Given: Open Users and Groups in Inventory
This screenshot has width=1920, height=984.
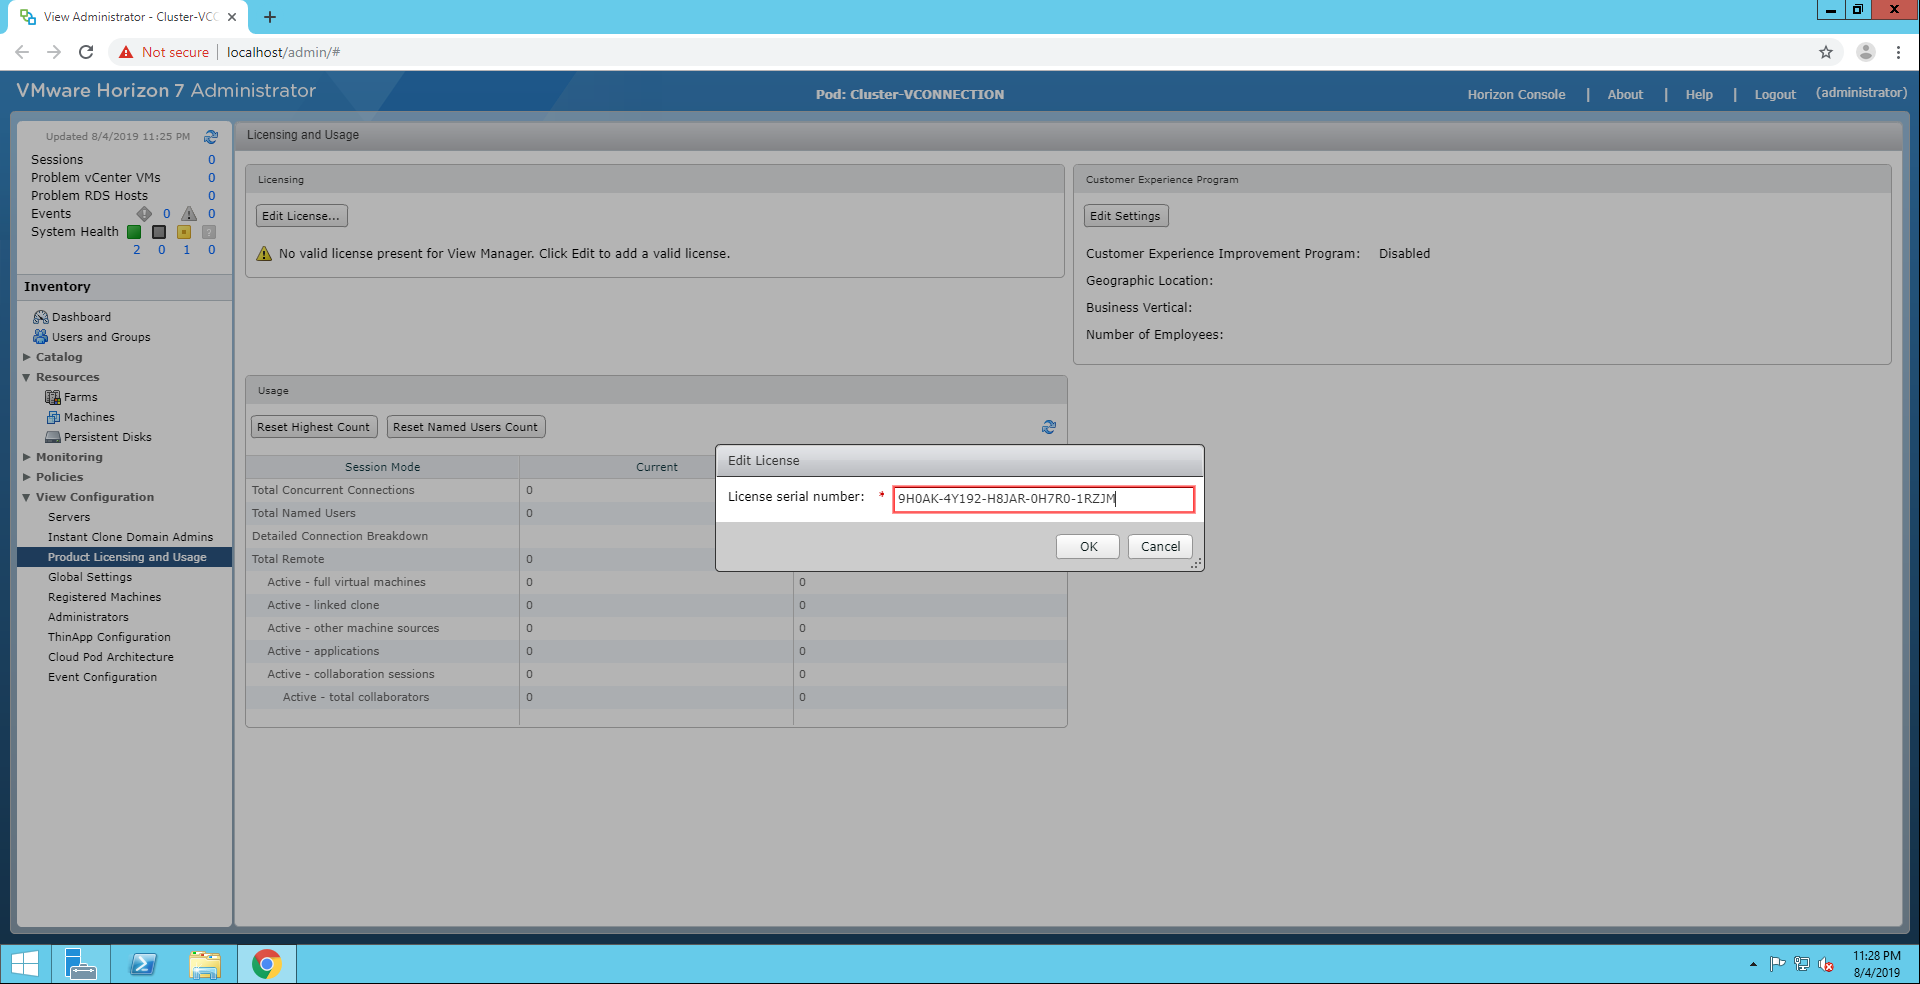Looking at the screenshot, I should coord(100,337).
